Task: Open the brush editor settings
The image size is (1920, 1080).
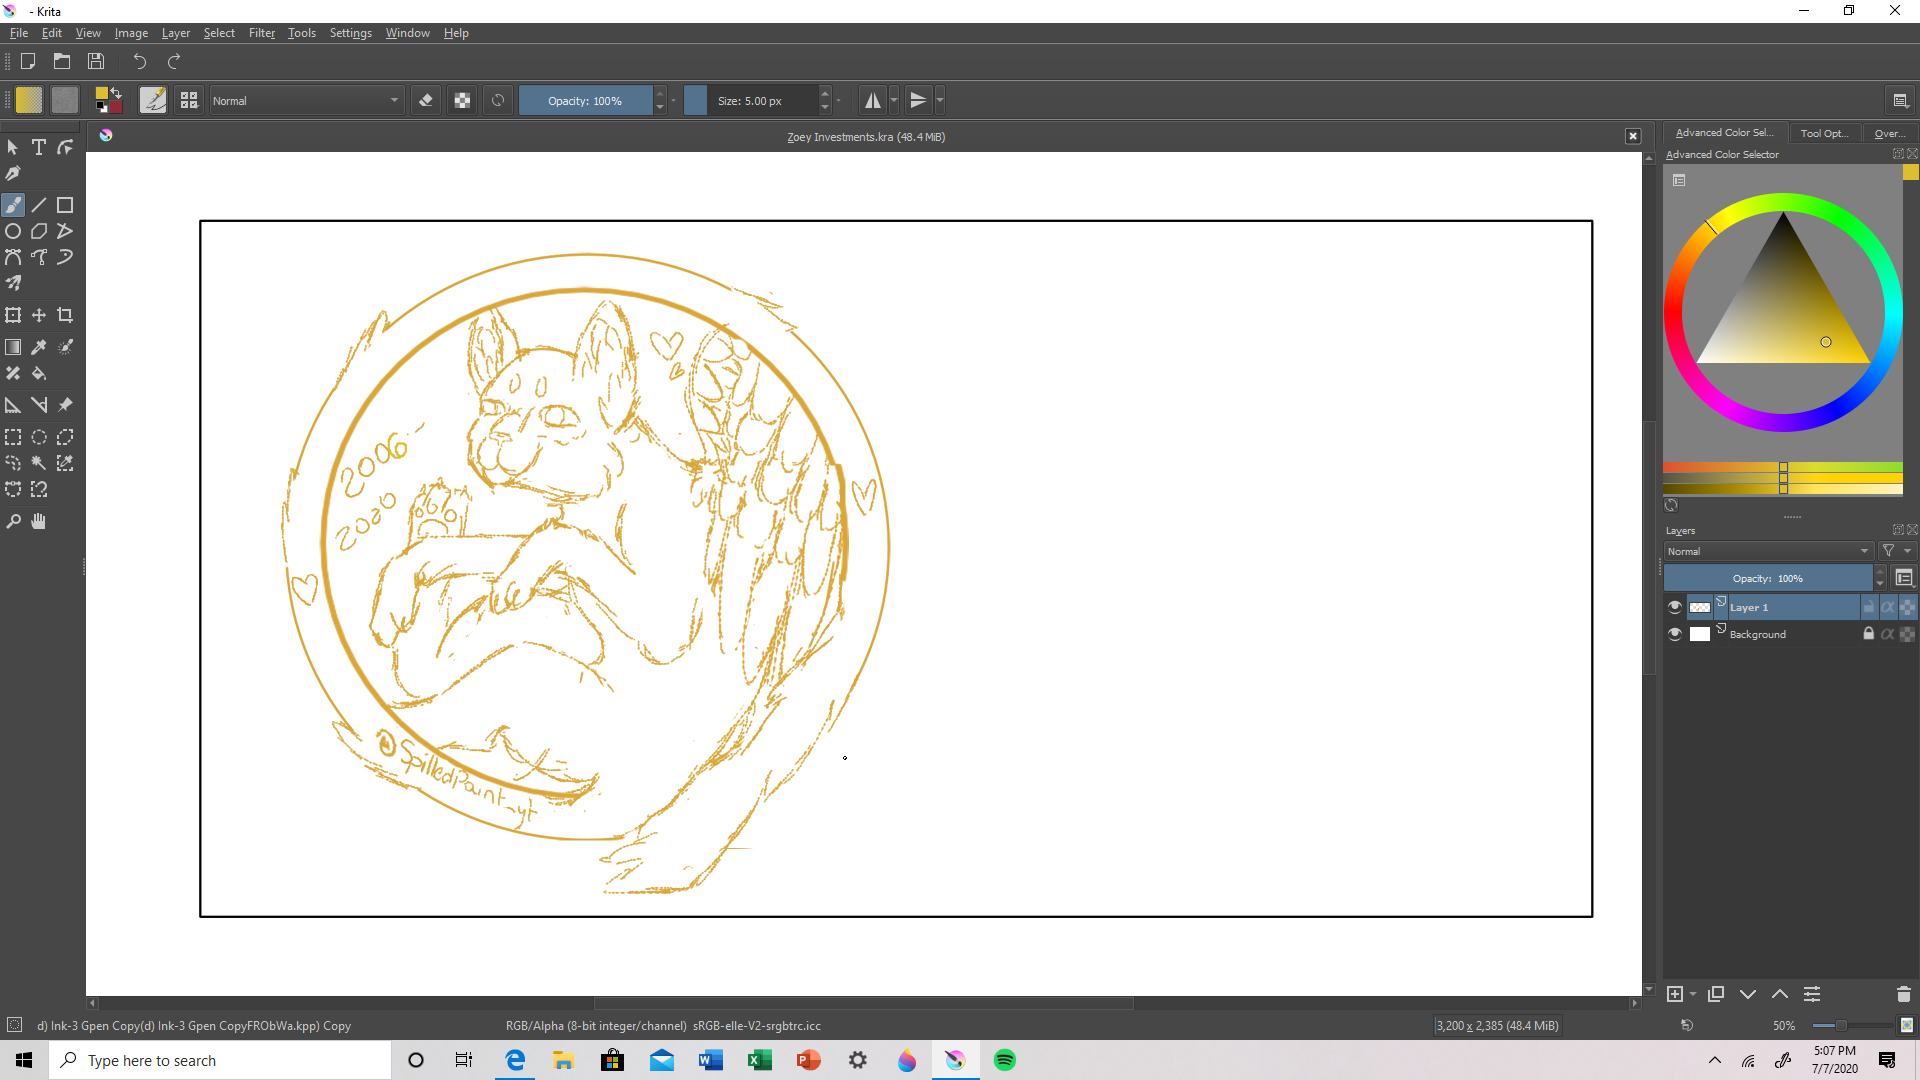Action: [153, 100]
